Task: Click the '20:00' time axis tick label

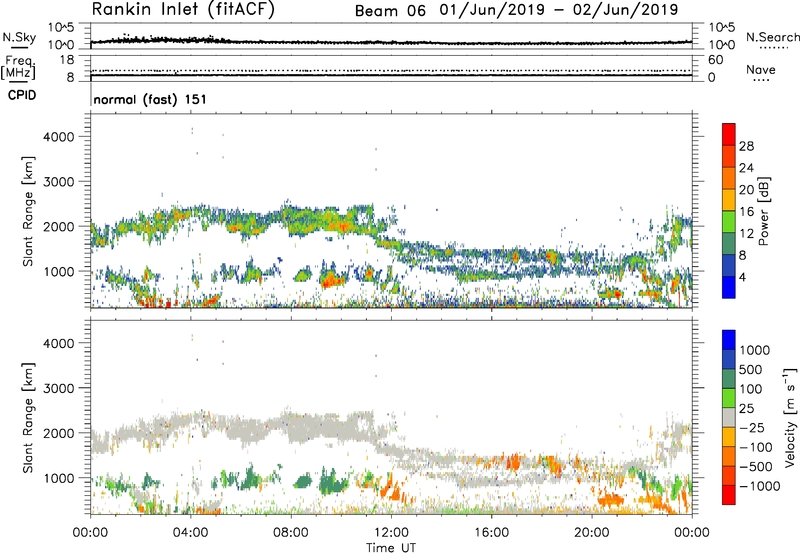Action: click(x=592, y=533)
